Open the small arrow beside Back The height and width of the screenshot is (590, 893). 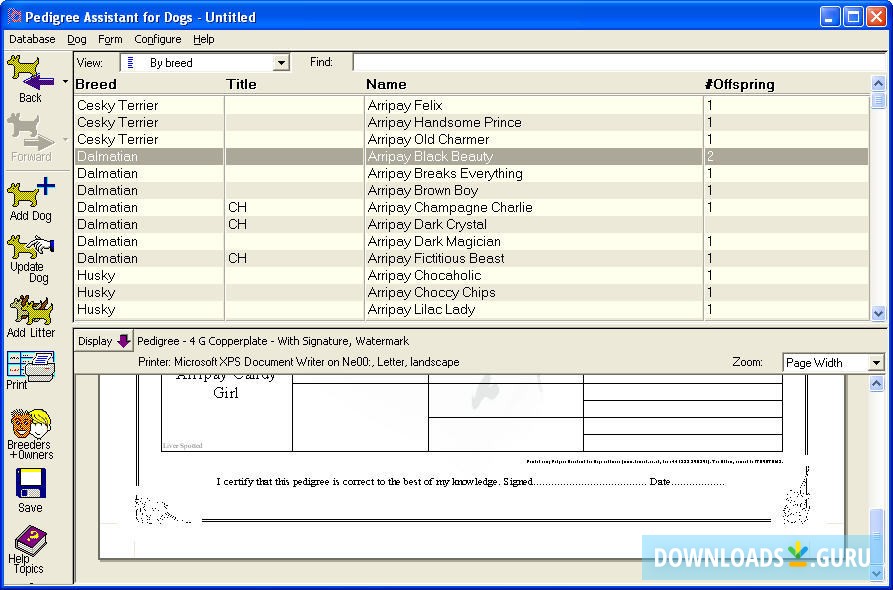point(66,82)
